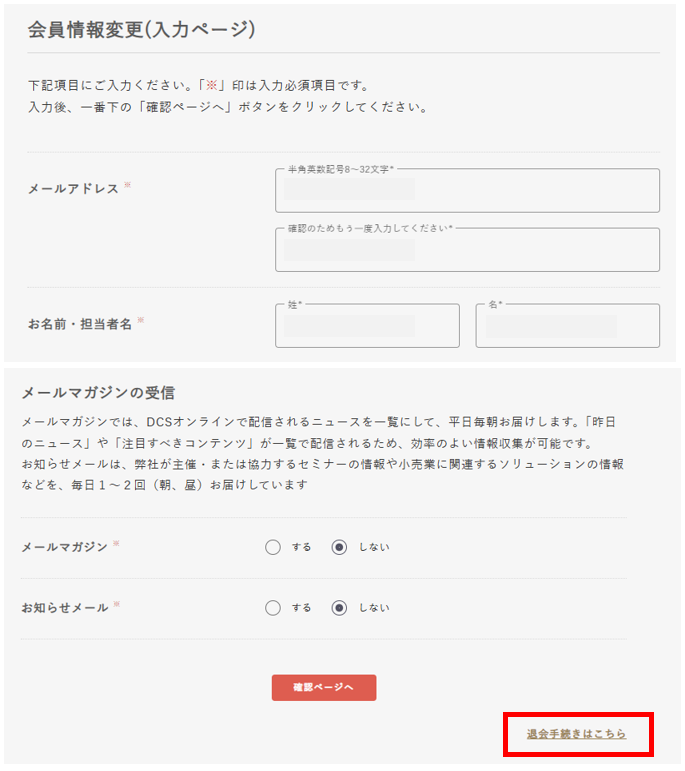Select する for メールマガジン
The width and height of the screenshot is (685, 771).
pyautogui.click(x=273, y=547)
